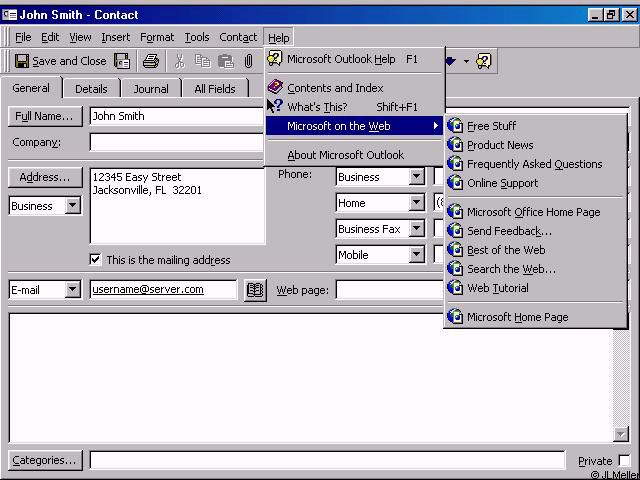Viewport: 640px width, 480px height.
Task: Click the Microsoft on the Web submenu item
Action: tap(354, 126)
